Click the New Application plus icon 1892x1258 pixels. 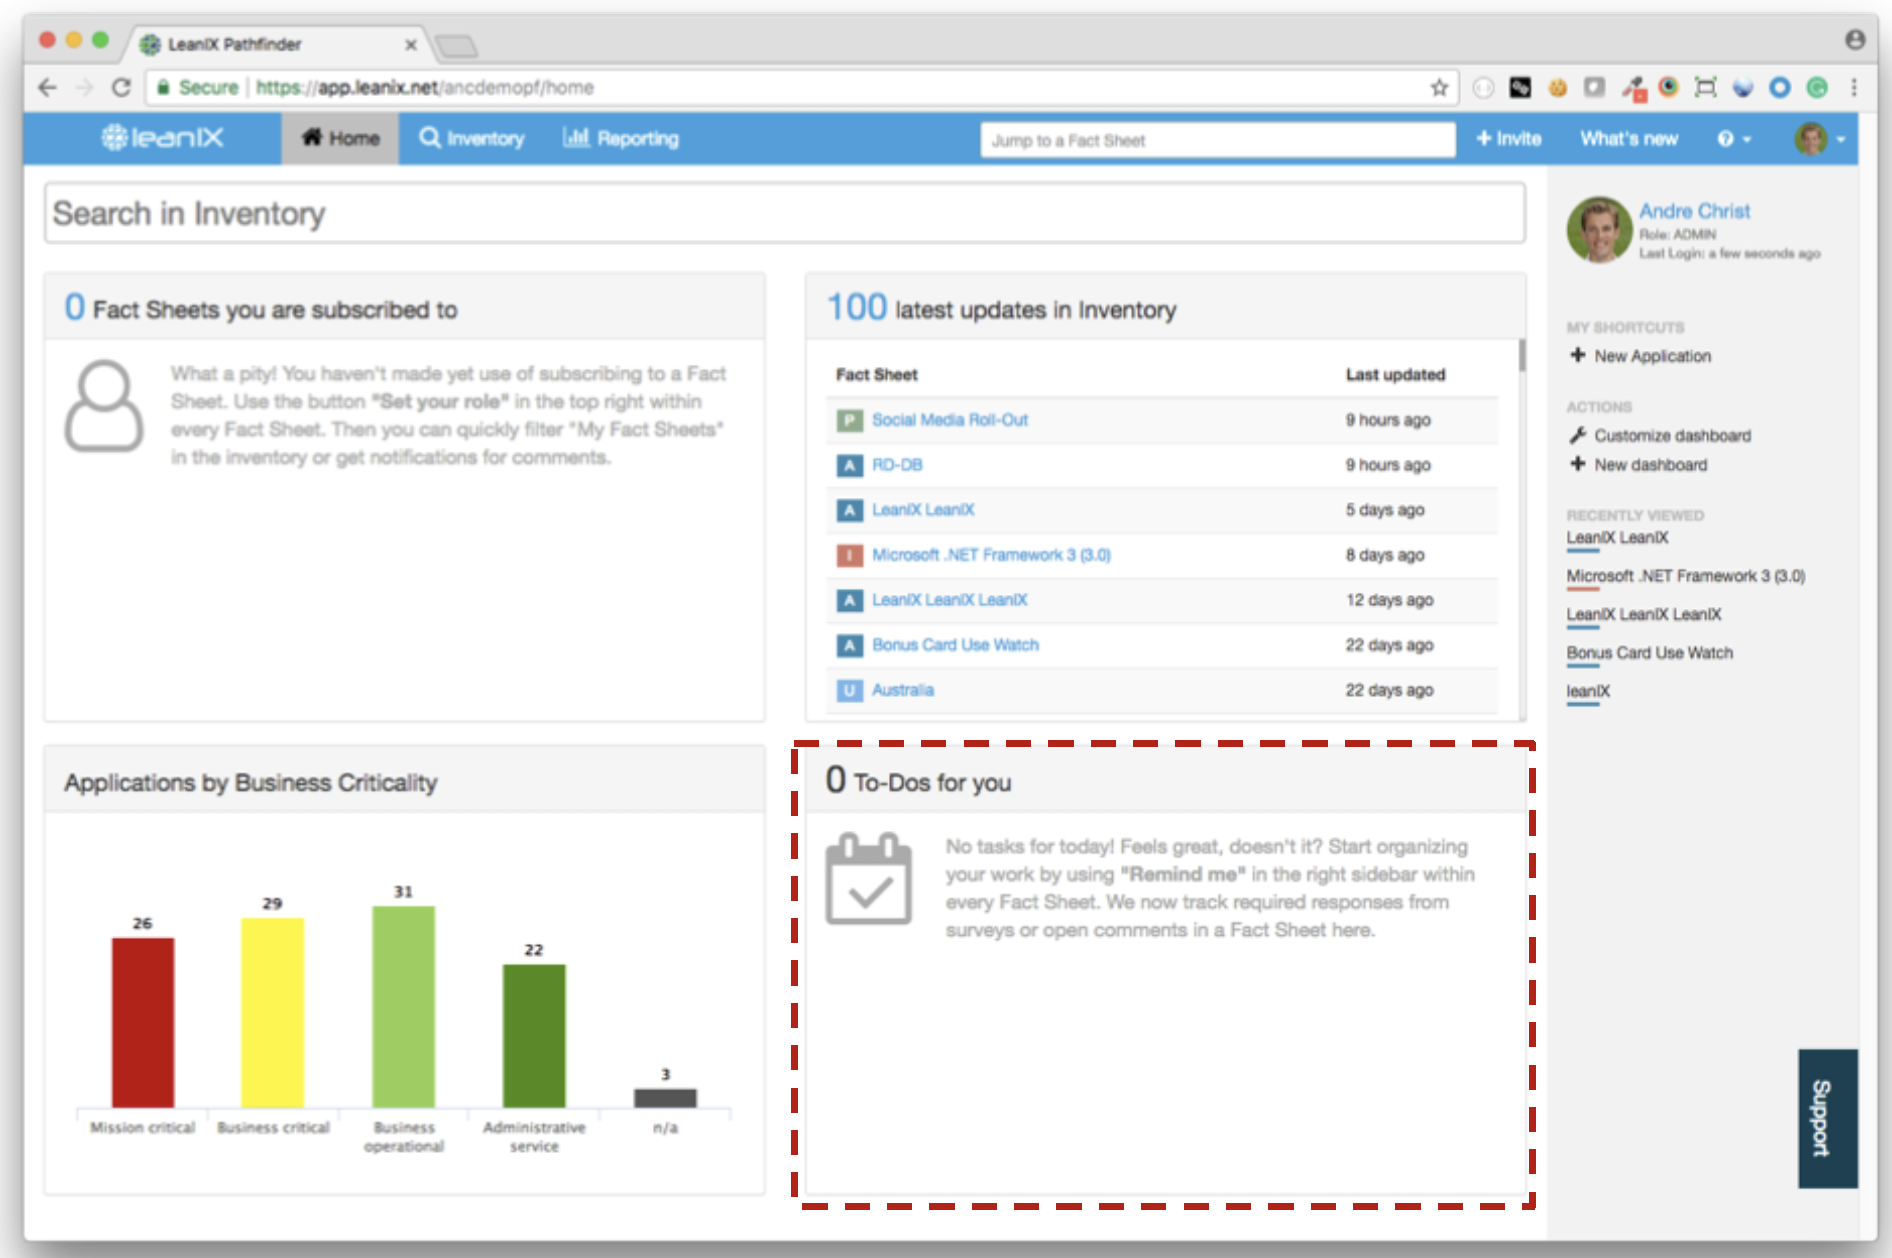(x=1578, y=355)
